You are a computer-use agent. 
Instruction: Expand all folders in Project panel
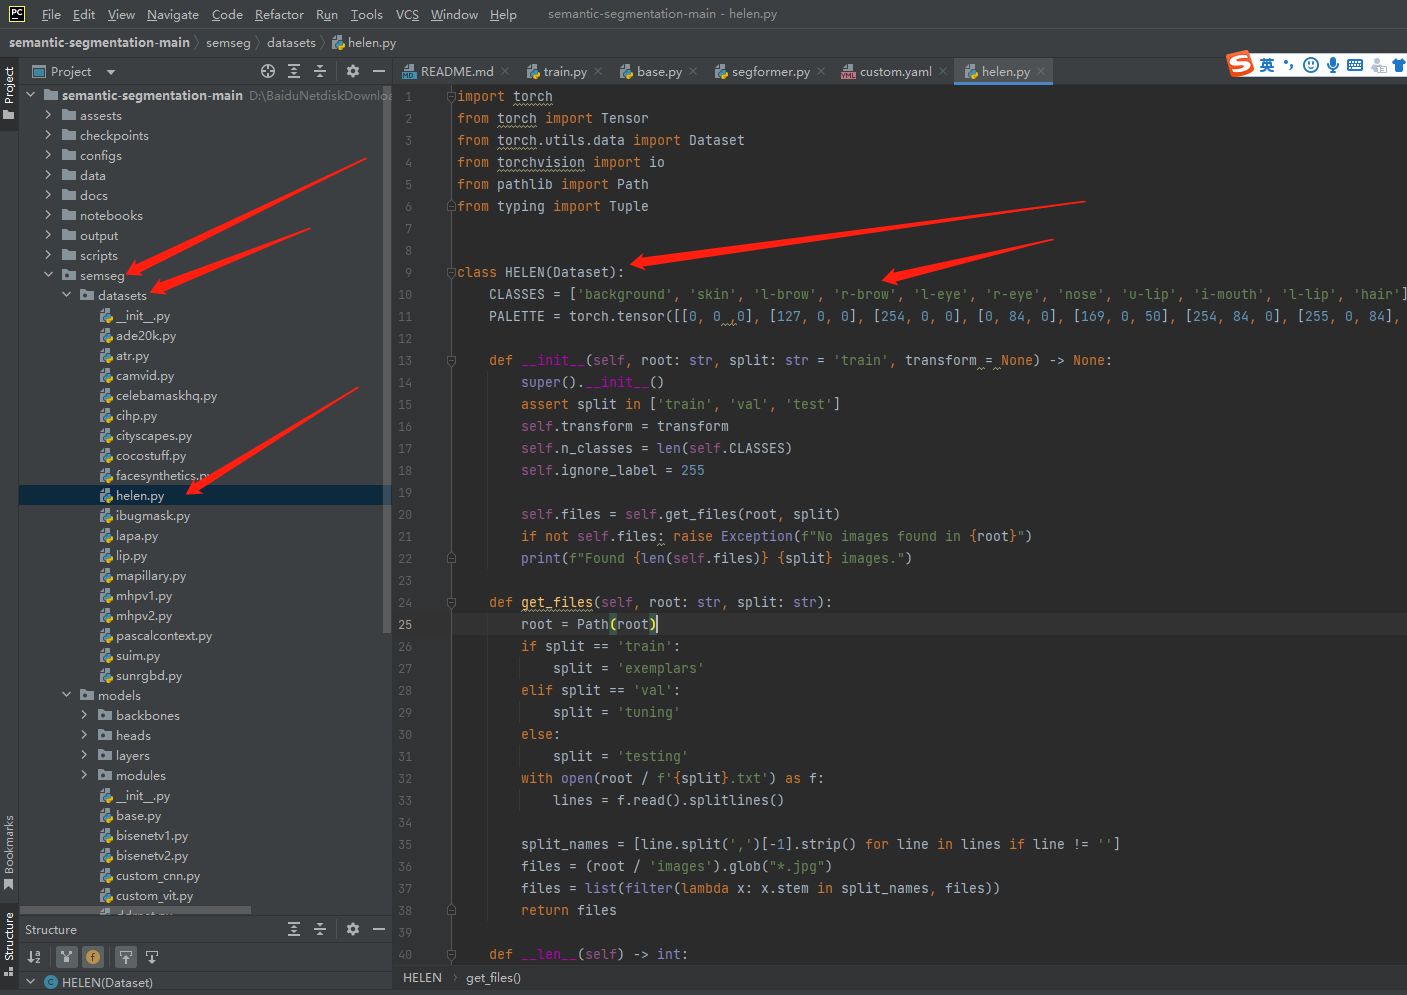coord(294,71)
